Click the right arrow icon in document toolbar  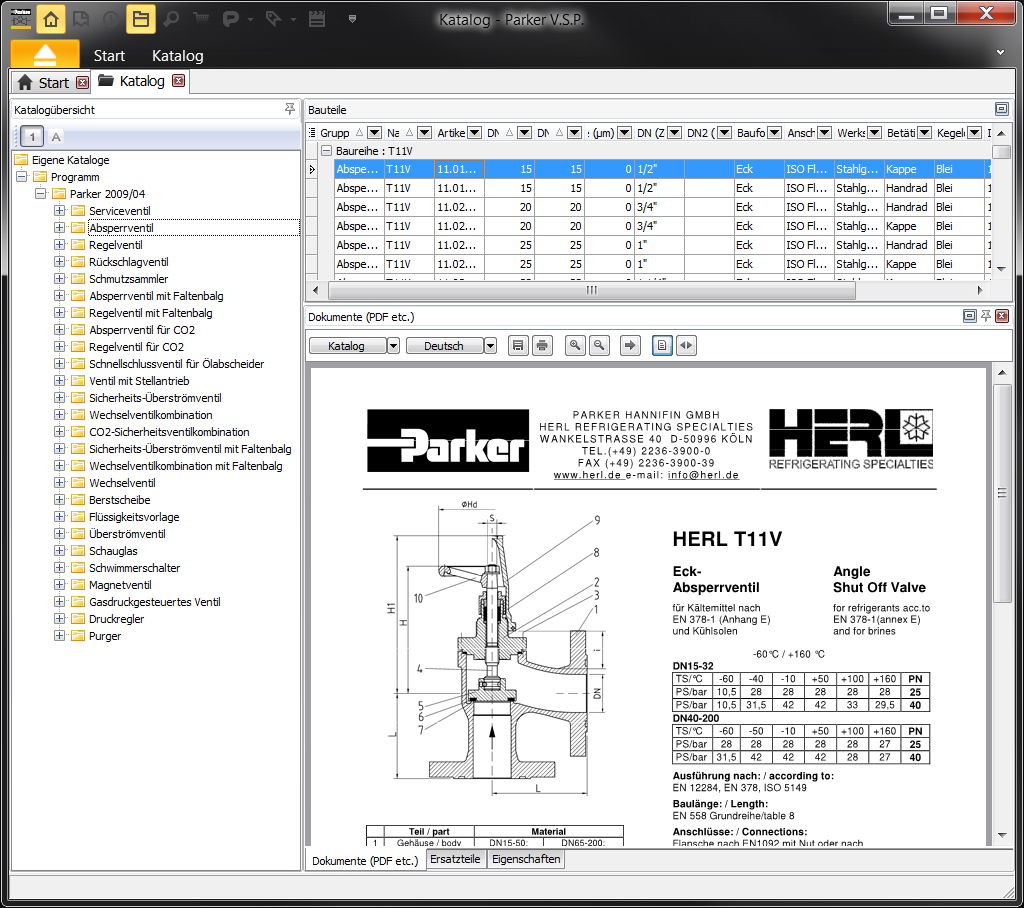(630, 346)
